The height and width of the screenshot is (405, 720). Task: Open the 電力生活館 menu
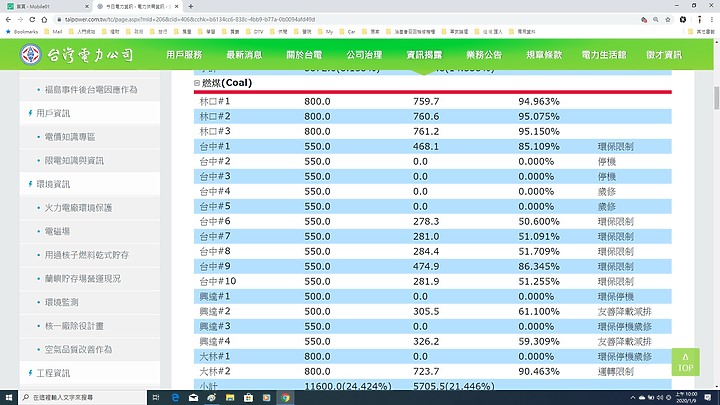click(604, 55)
